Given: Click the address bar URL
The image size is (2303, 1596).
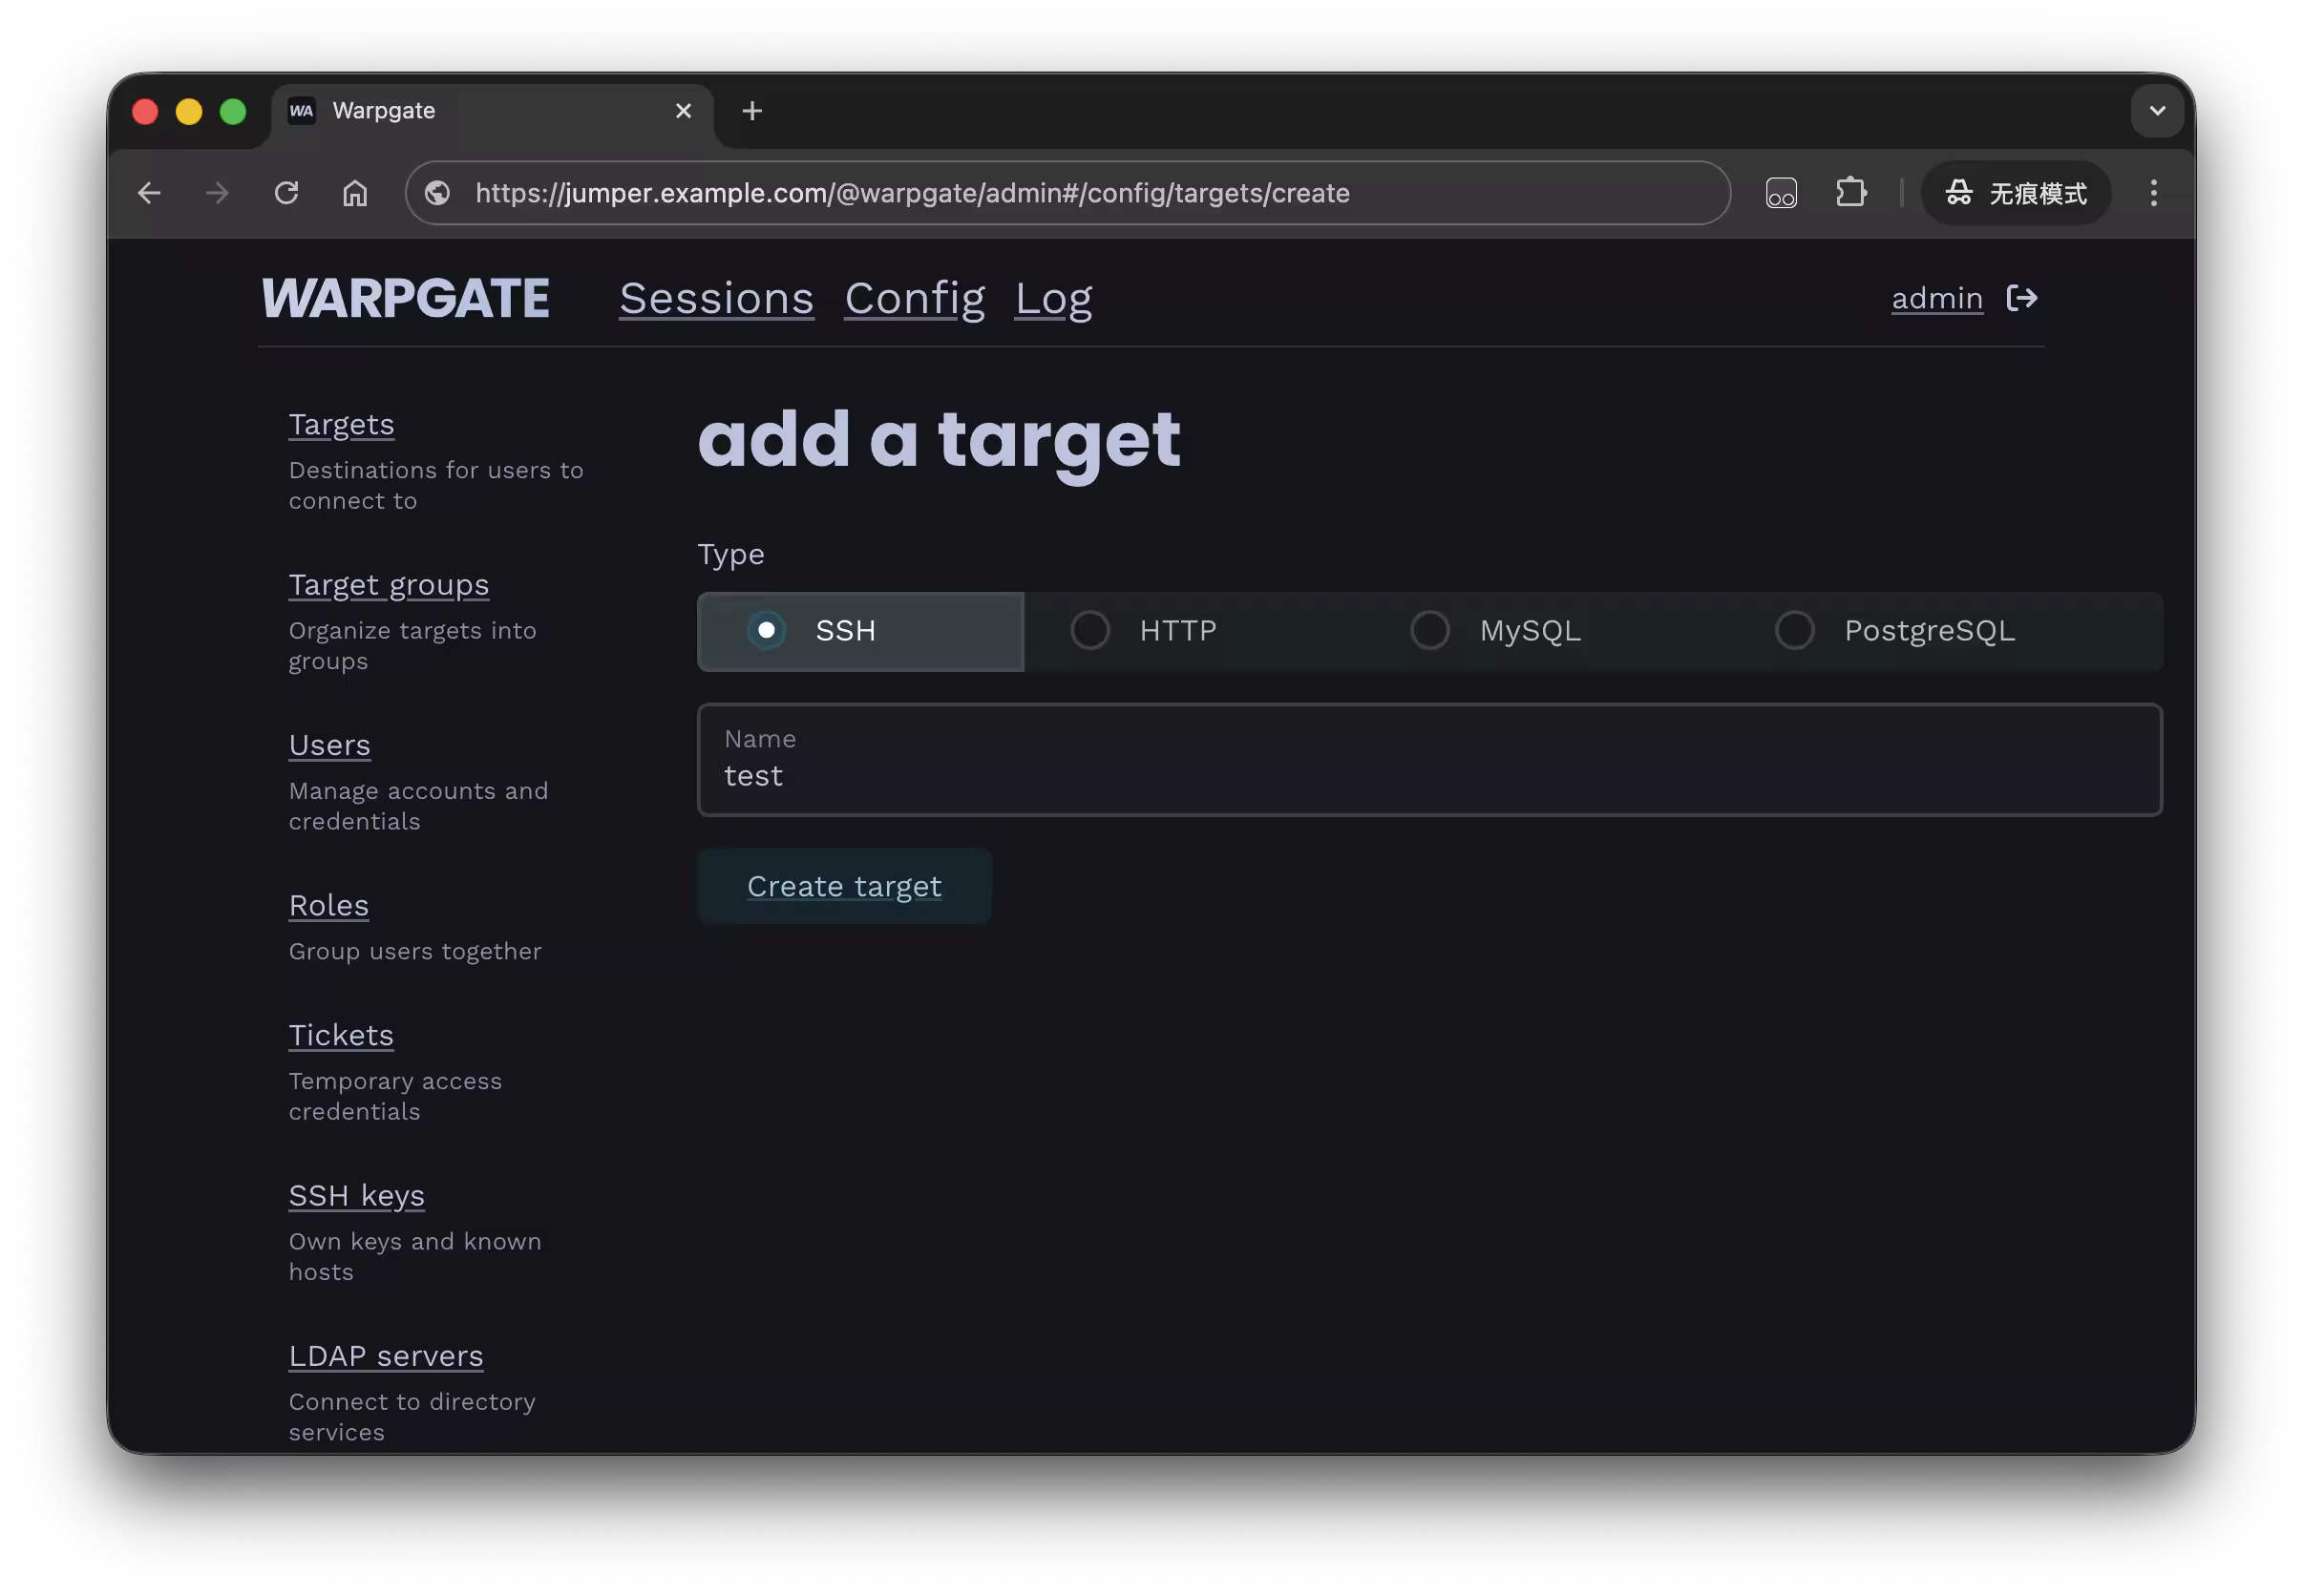Looking at the screenshot, I should point(912,193).
